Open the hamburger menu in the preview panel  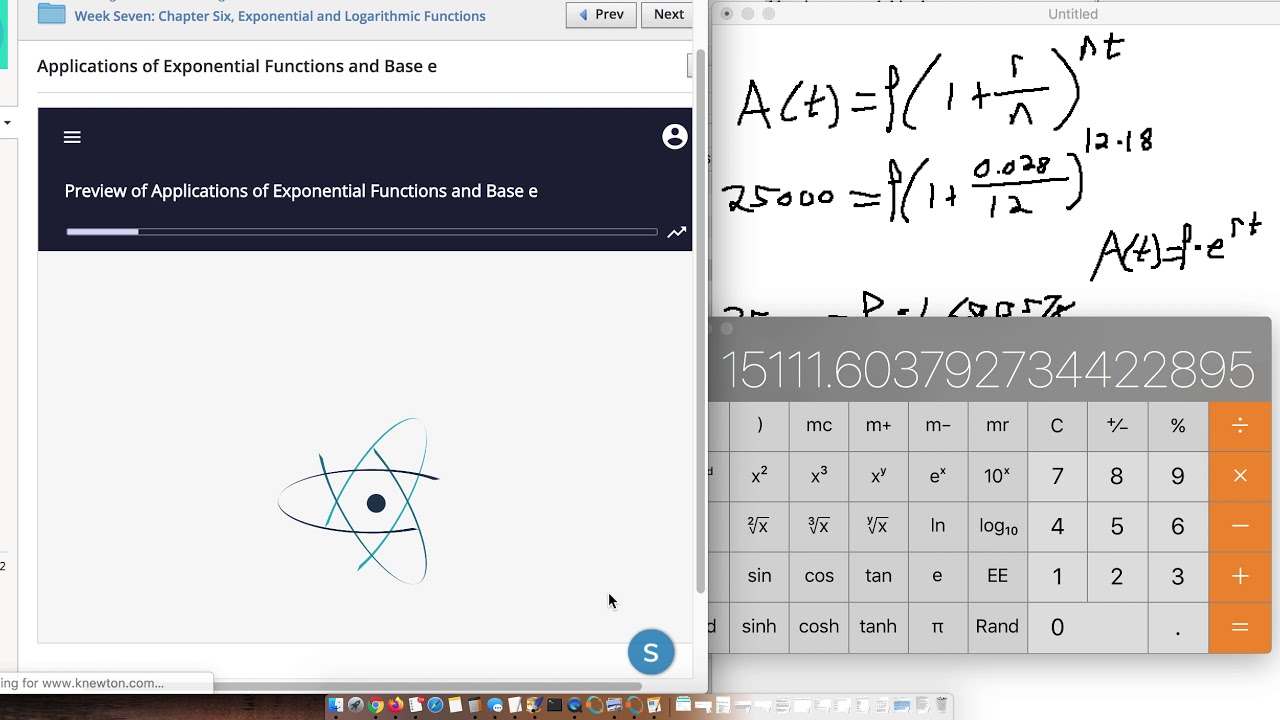coord(72,137)
